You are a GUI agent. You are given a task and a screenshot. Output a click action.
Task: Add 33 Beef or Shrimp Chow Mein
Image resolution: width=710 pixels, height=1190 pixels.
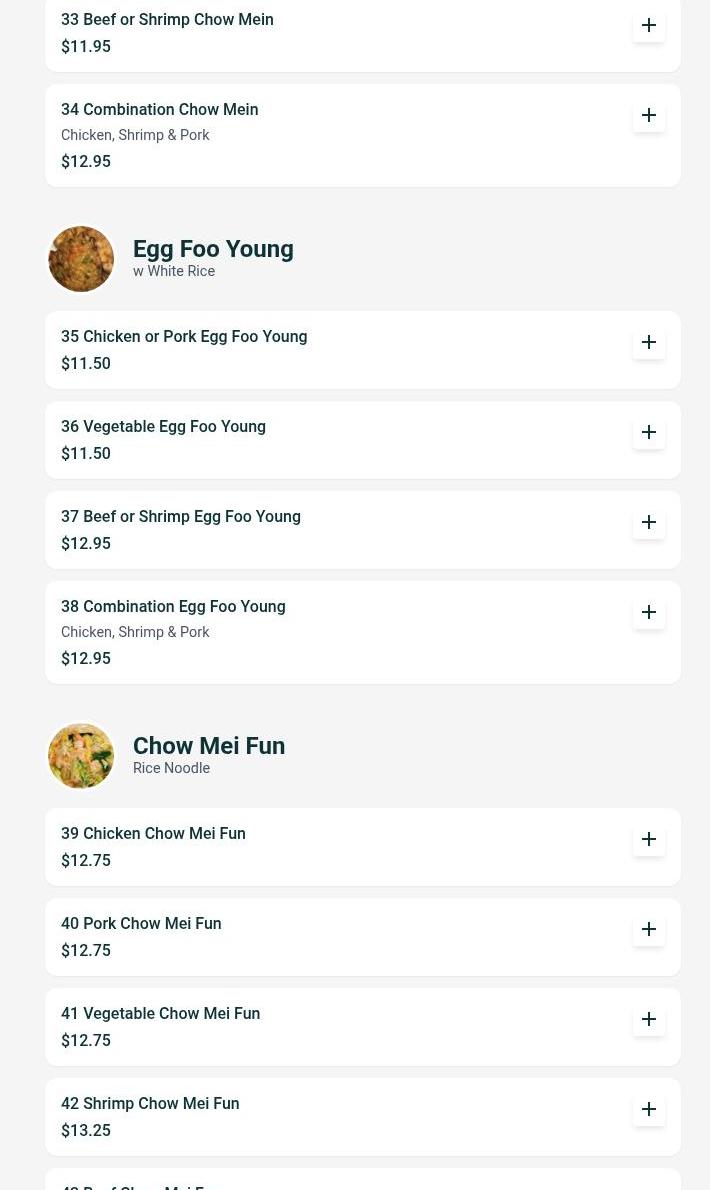tap(649, 25)
